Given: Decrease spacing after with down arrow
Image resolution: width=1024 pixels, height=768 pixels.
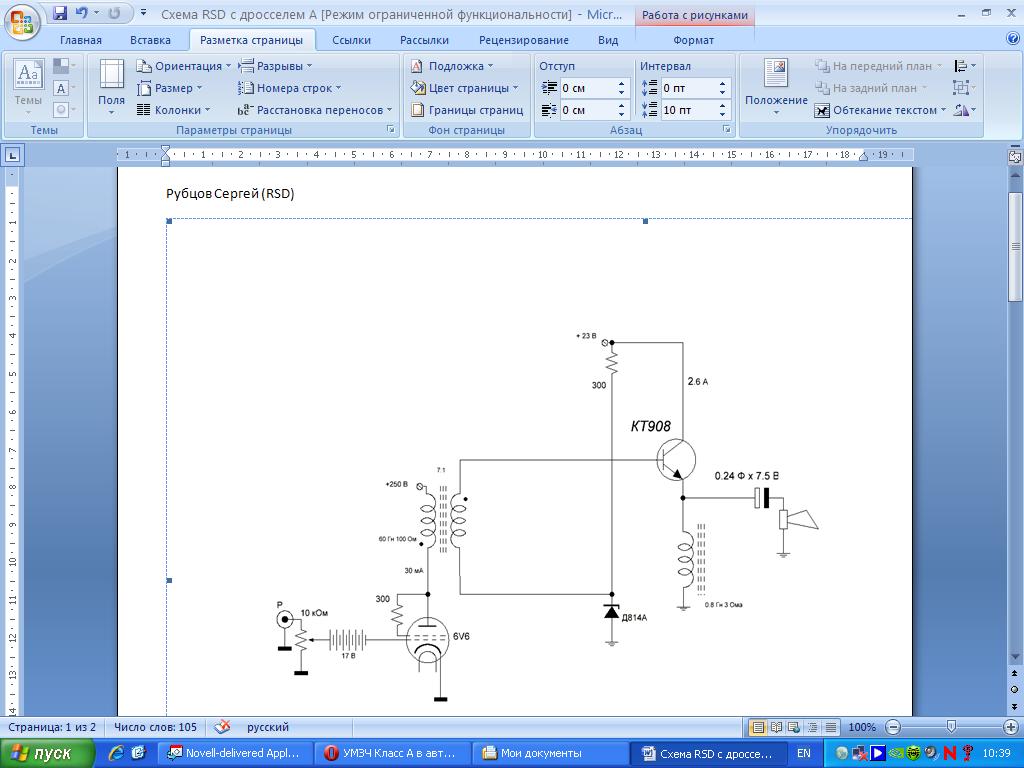Looking at the screenshot, I should pyautogui.click(x=722, y=114).
